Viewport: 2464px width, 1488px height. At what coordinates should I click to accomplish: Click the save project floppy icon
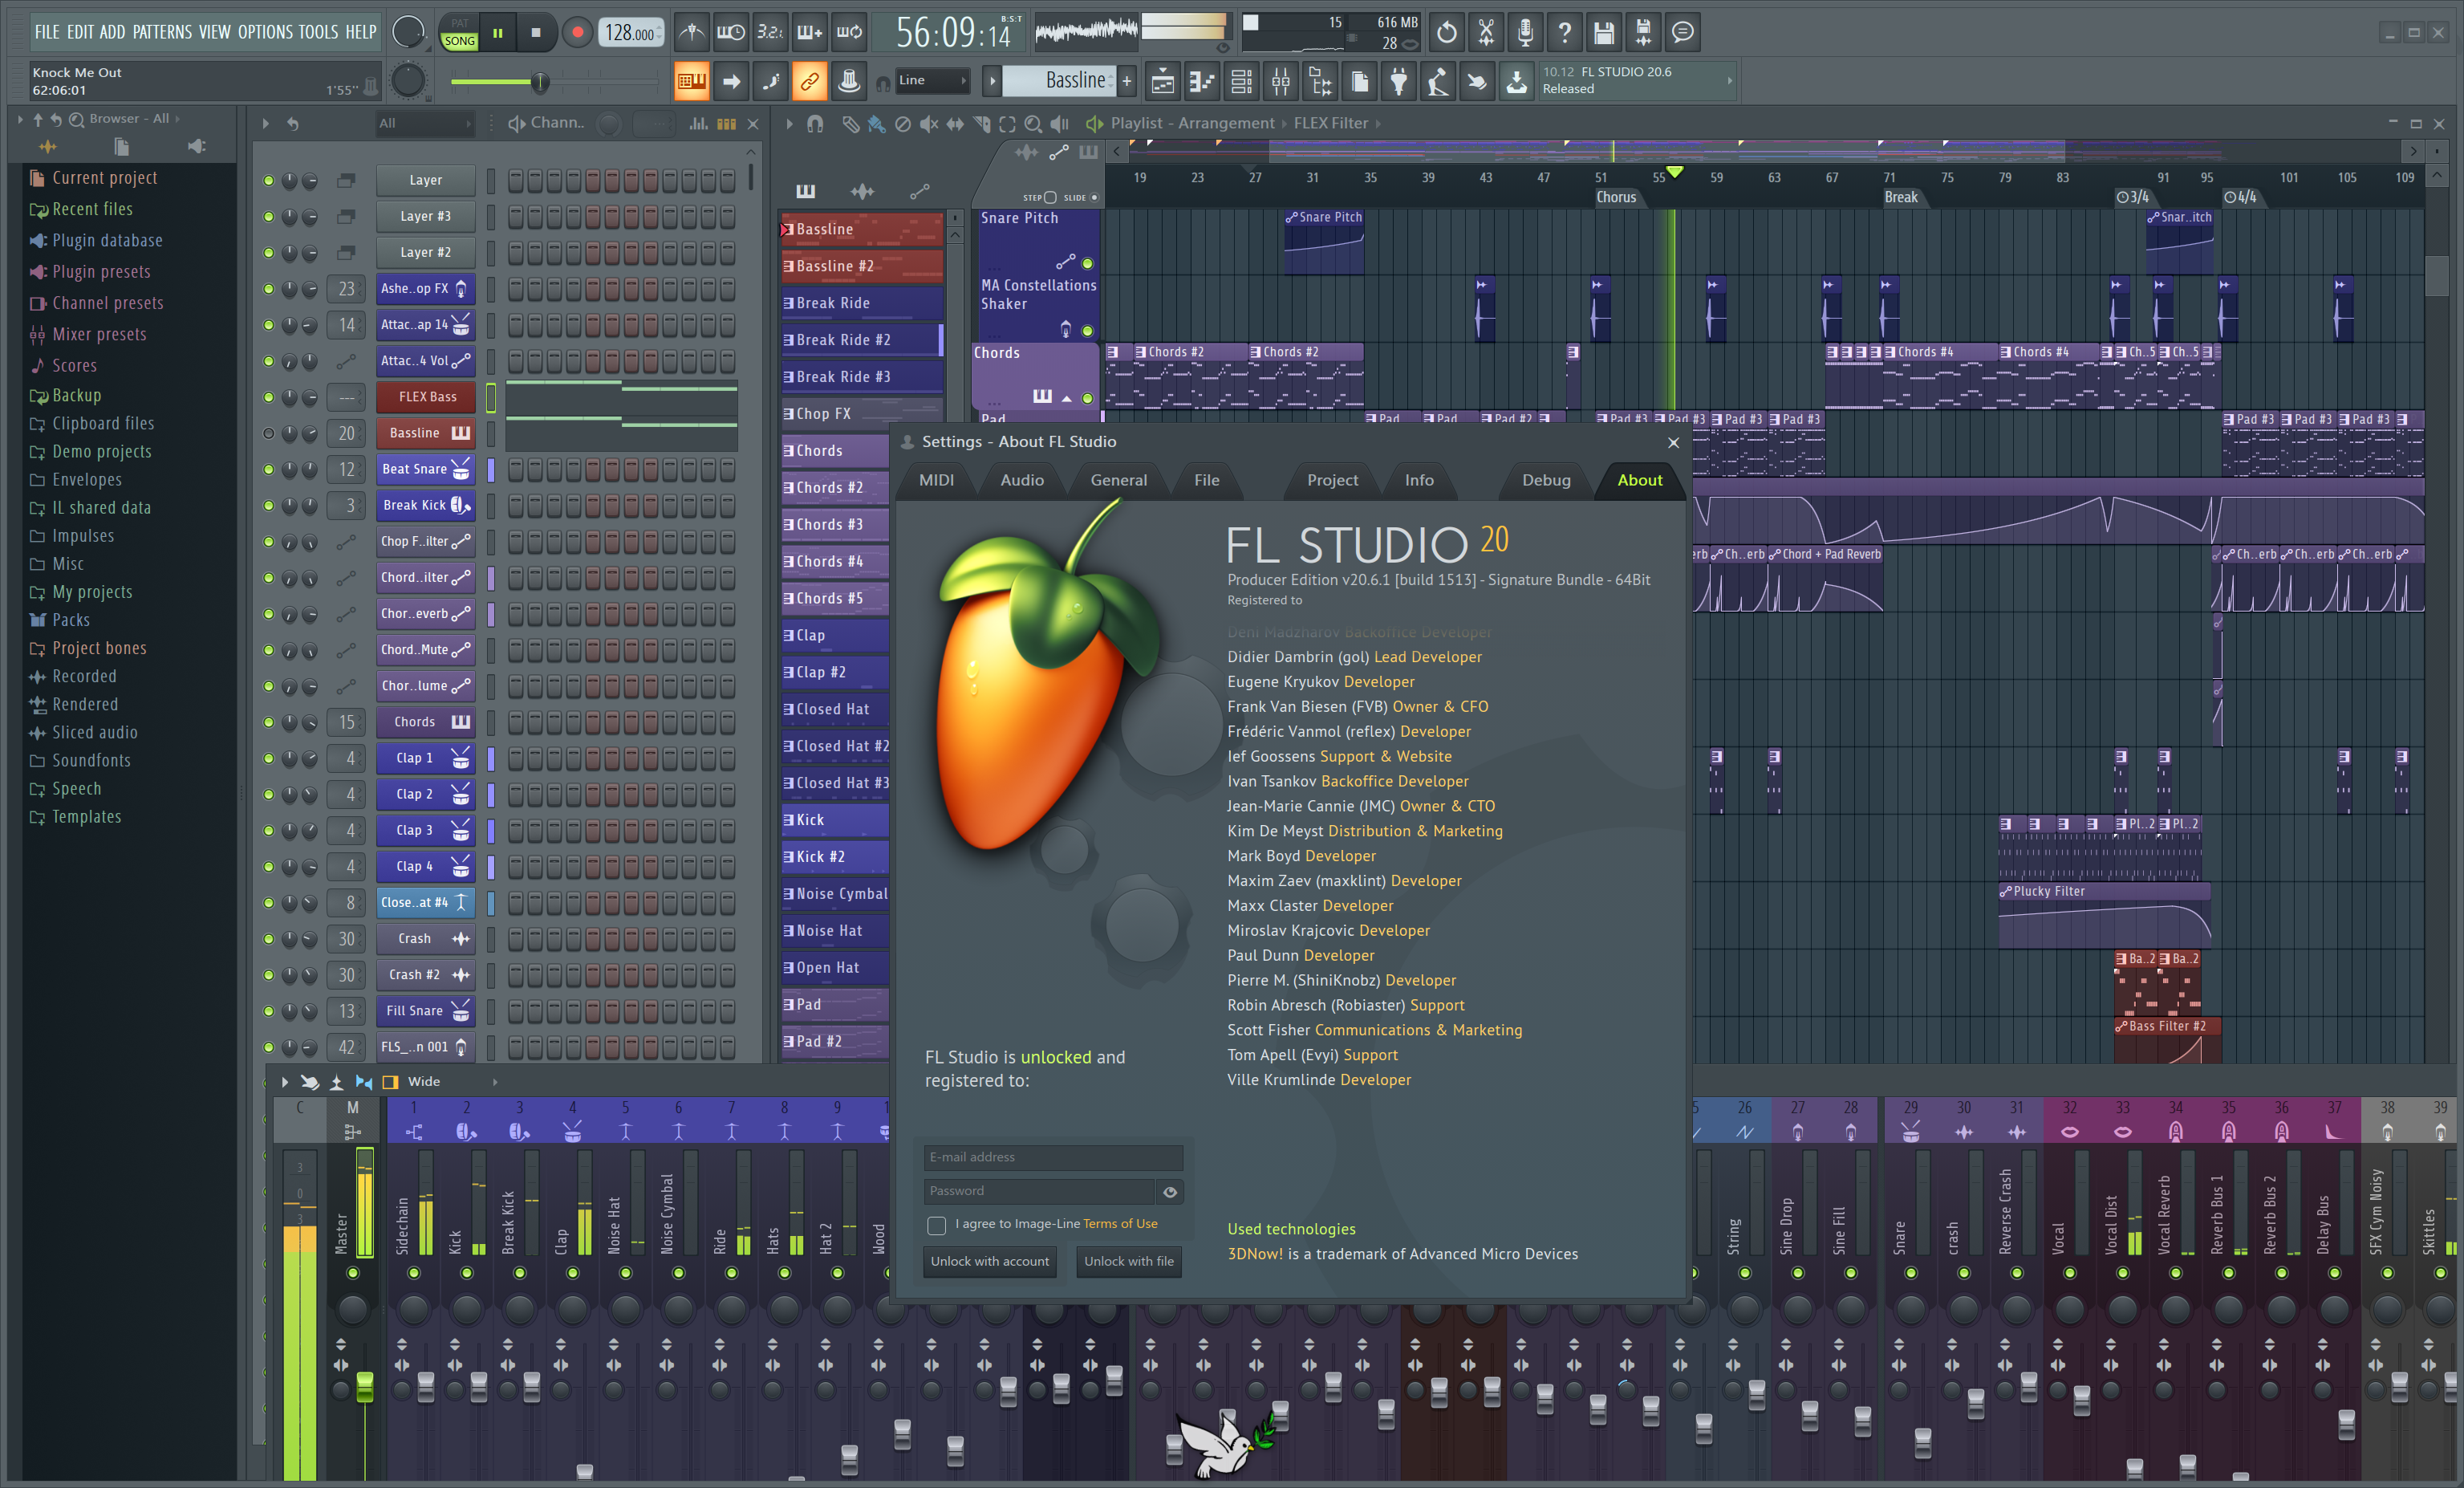(1603, 33)
